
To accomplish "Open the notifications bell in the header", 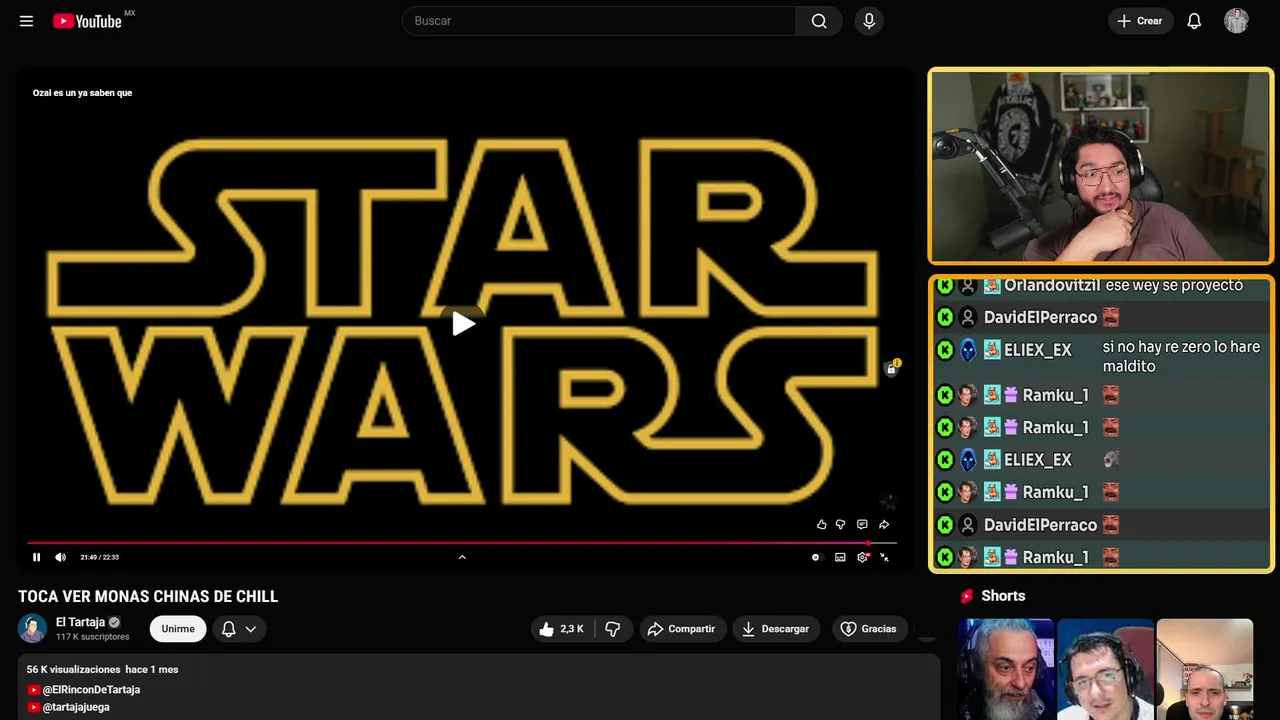I will pyautogui.click(x=1194, y=21).
